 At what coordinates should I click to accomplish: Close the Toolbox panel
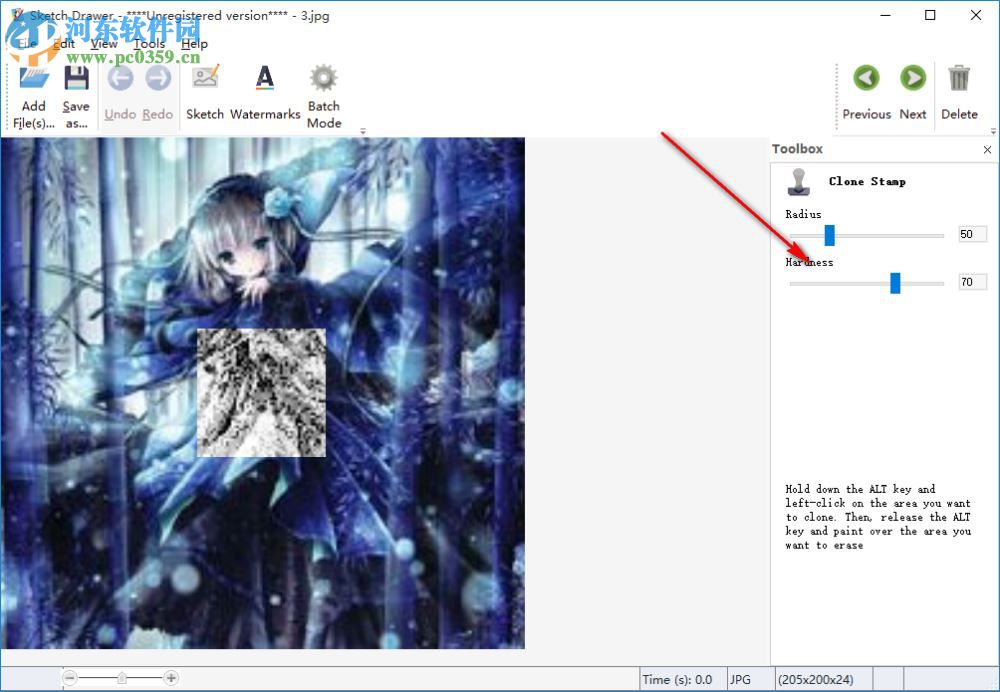point(987,149)
